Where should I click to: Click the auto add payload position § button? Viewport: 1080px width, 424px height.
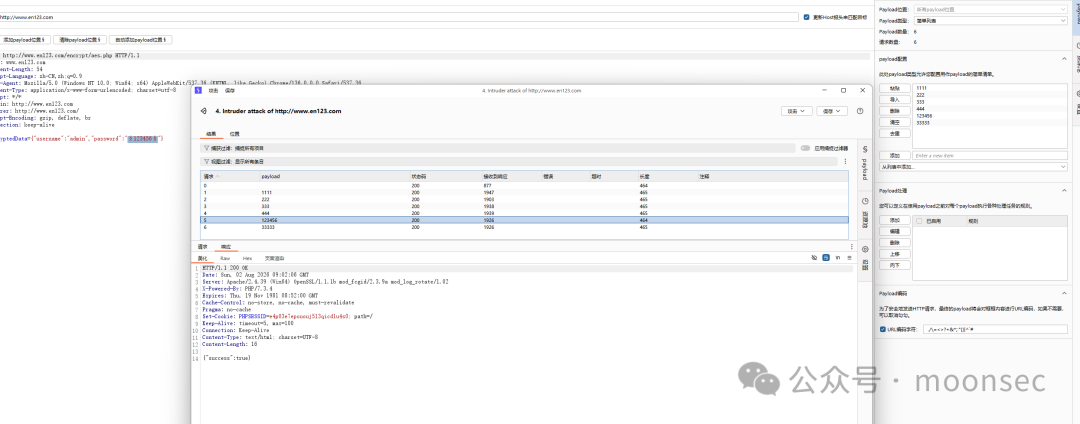pos(141,41)
